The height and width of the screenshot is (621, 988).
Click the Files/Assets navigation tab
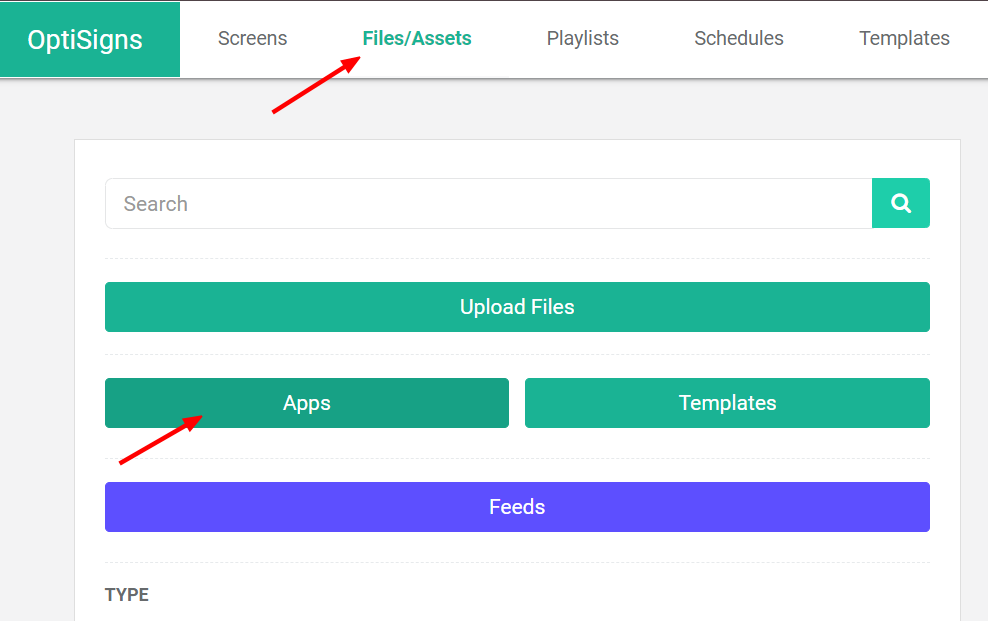coord(417,38)
